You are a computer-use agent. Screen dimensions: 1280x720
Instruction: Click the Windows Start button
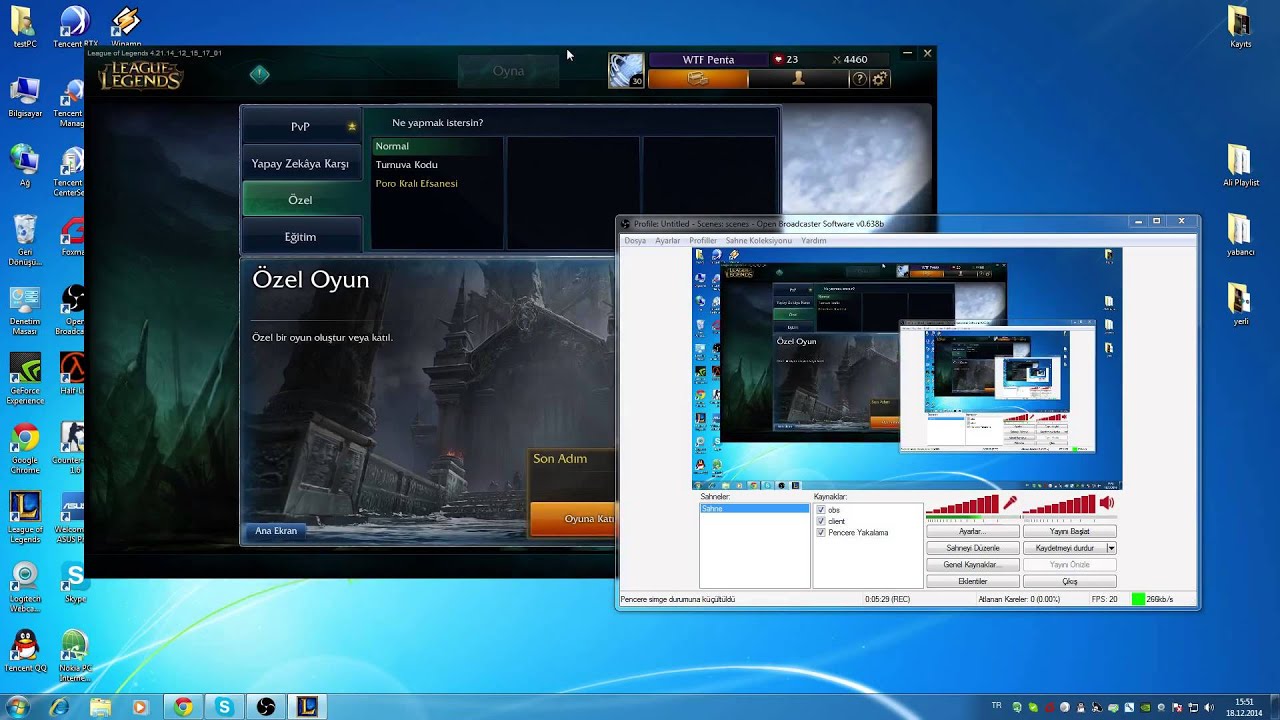[x=18, y=706]
